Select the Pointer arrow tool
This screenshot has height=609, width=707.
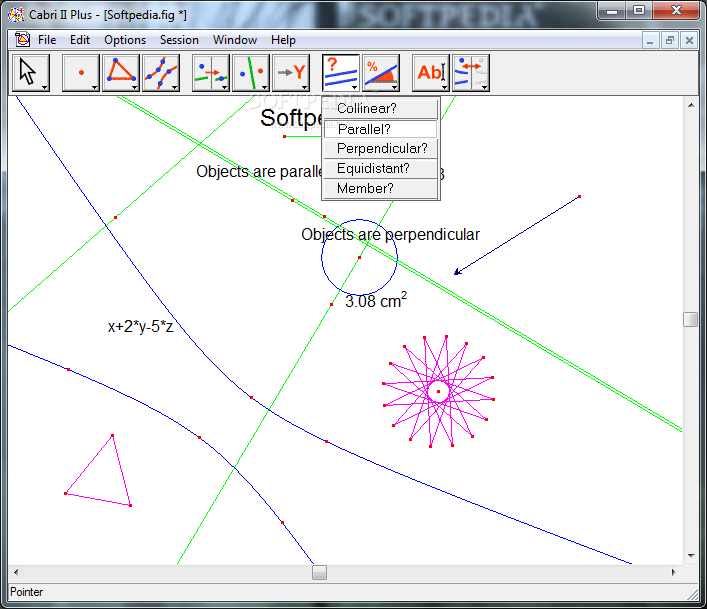[x=31, y=73]
